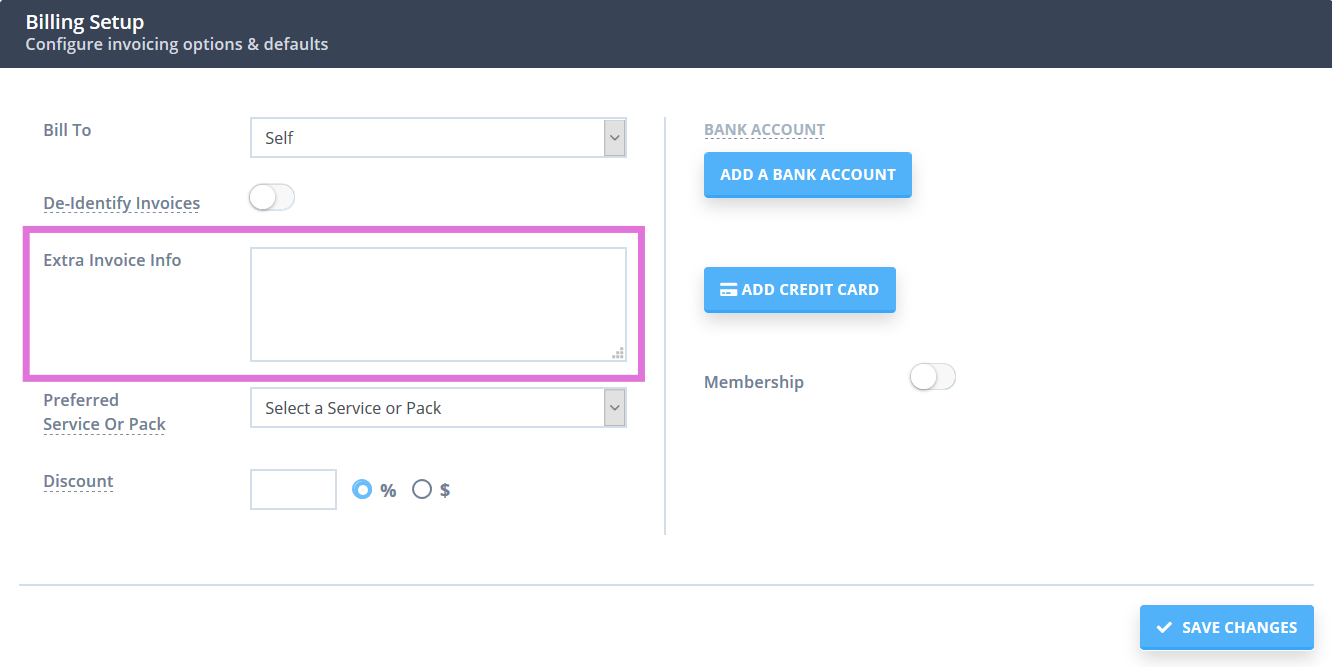This screenshot has width=1332, height=667.
Task: Click the resize grip on Extra Invoice Info box
Action: click(618, 352)
